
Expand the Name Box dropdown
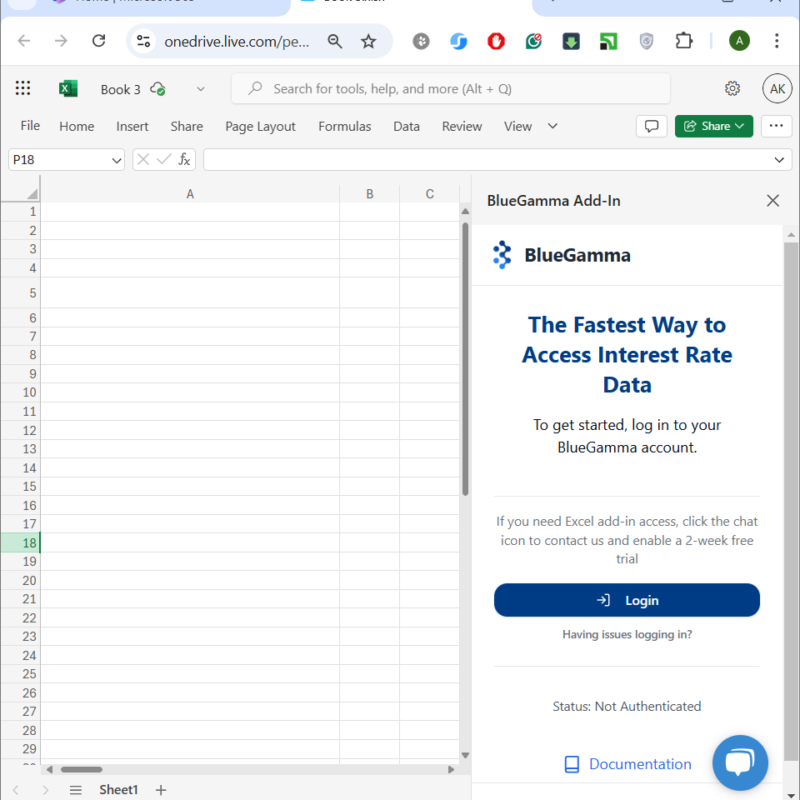(x=117, y=160)
